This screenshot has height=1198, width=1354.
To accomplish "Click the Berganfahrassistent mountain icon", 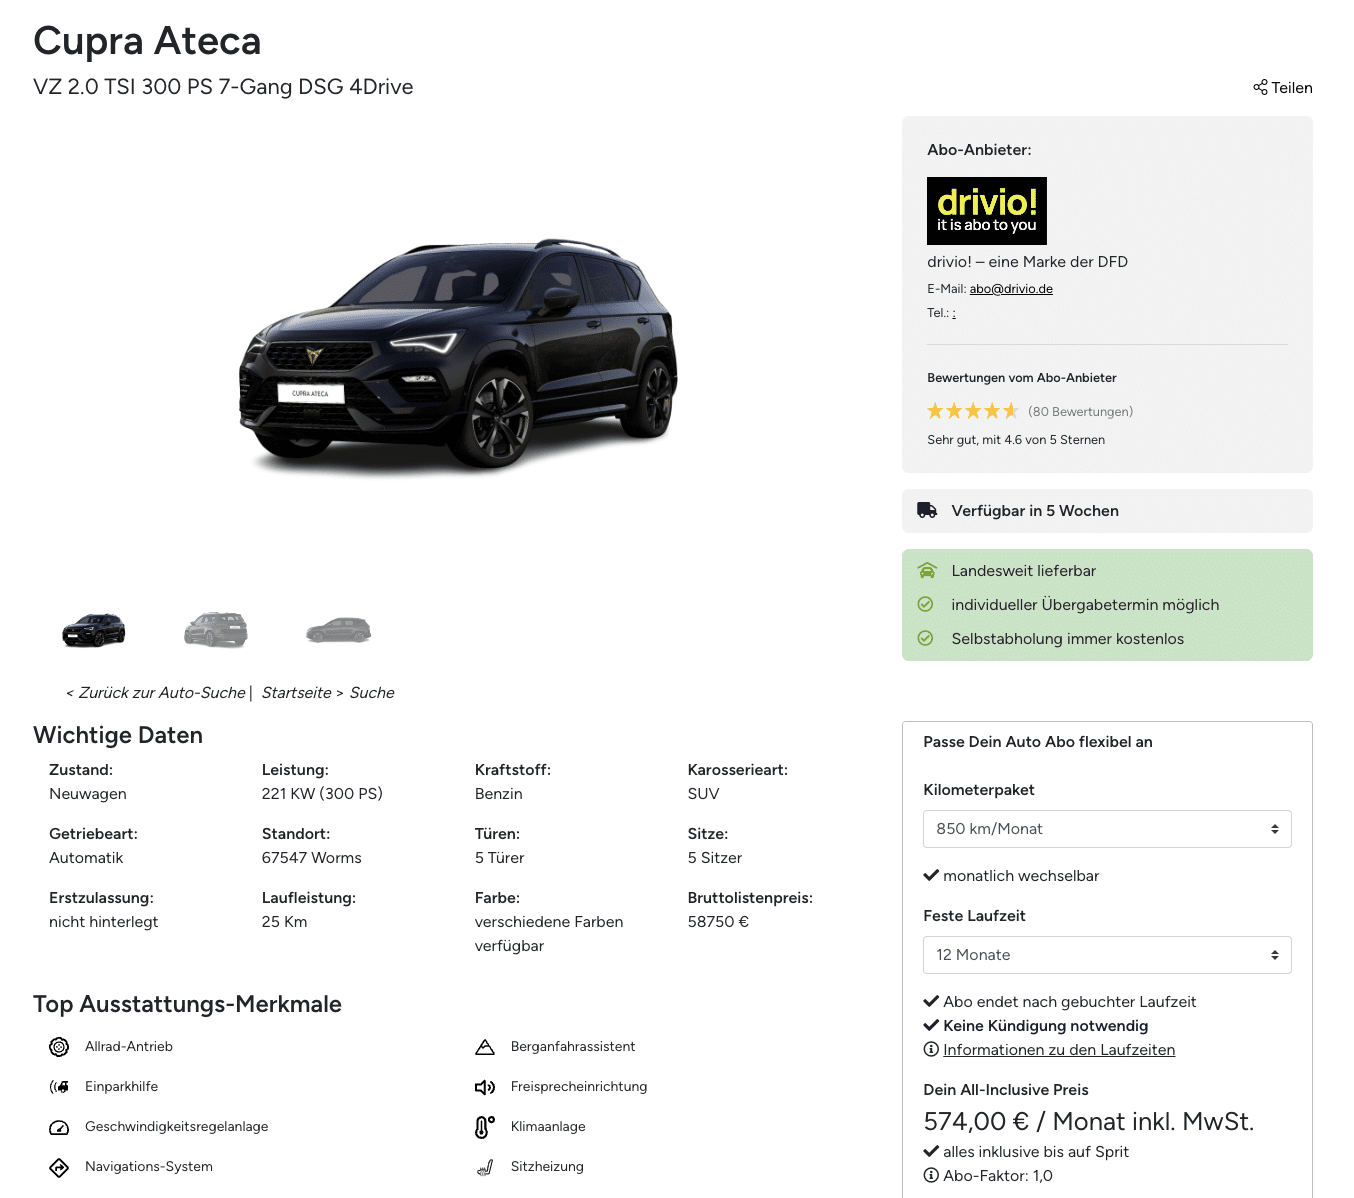I will click(485, 1047).
